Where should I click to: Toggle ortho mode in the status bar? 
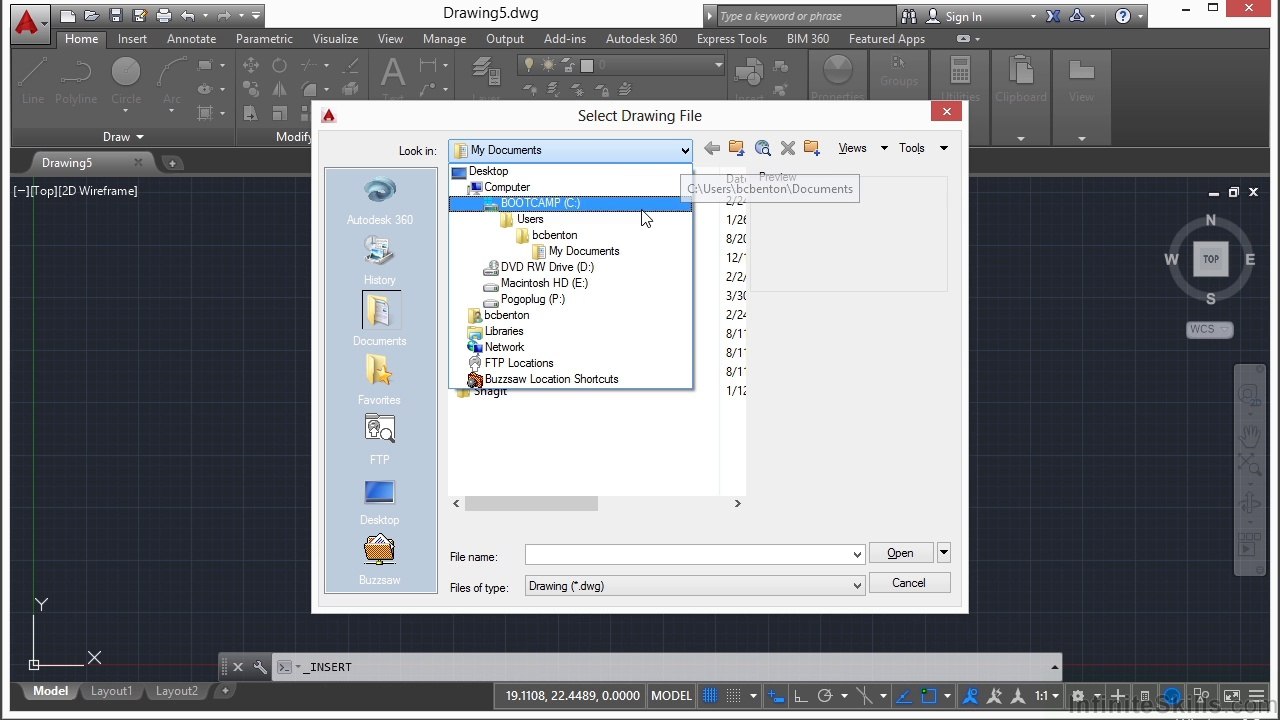[x=801, y=696]
